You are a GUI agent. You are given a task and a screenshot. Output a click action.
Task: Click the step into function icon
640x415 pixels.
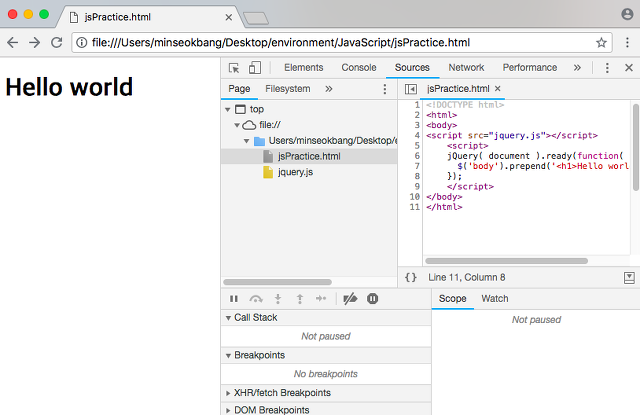point(278,299)
